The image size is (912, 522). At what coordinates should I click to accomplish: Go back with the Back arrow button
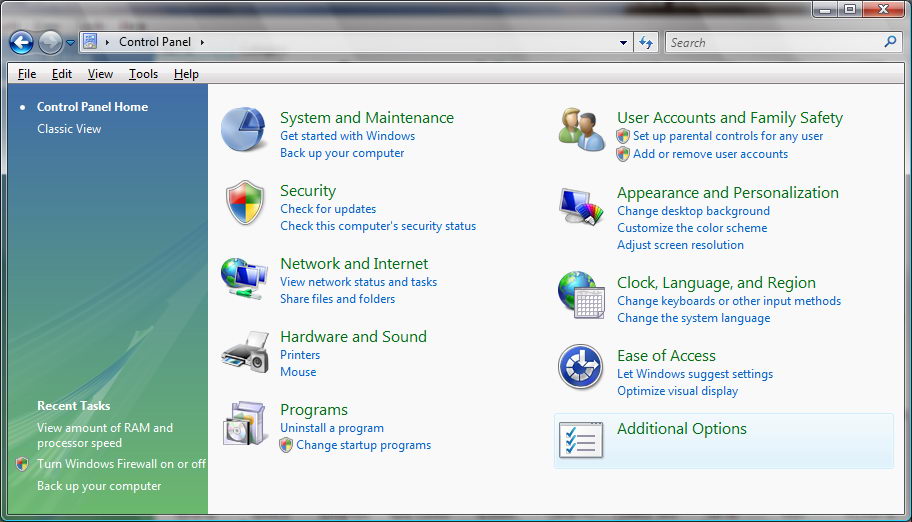pyautogui.click(x=22, y=42)
